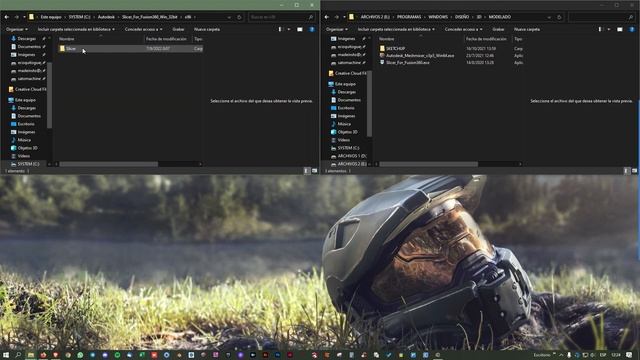Open Creative Cloud Files in left sidebar
640x360 pixels.
pyautogui.click(x=27, y=89)
